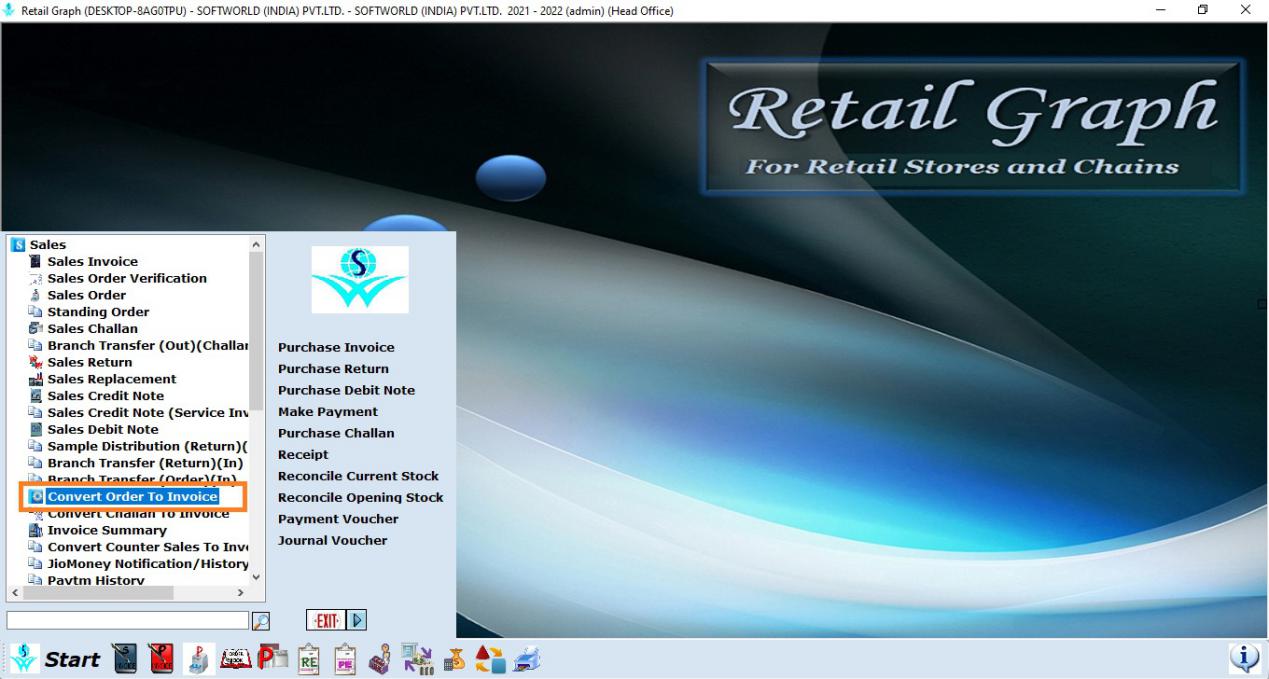
Task: Open the Make Payment shortcut
Action: point(328,412)
